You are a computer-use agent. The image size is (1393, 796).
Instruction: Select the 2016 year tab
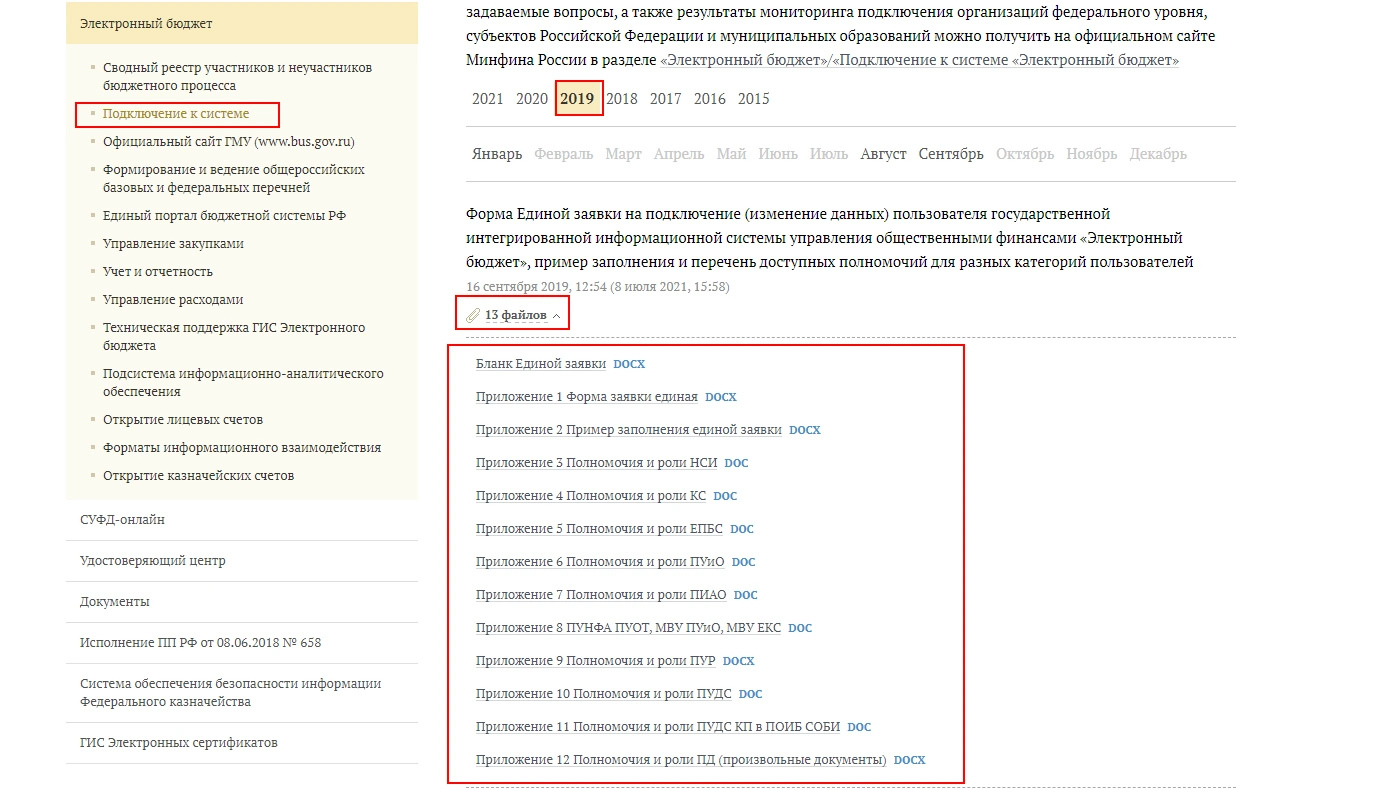pyautogui.click(x=710, y=99)
